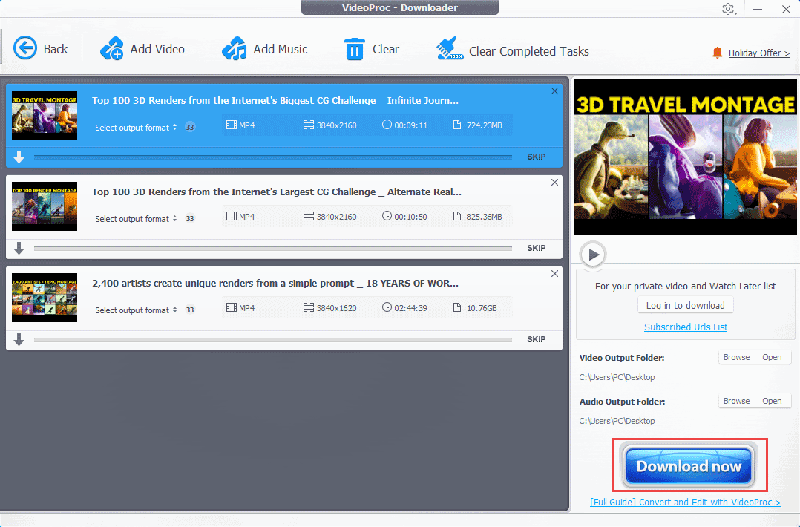Image resolution: width=800 pixels, height=527 pixels.
Task: Select the Alternate Realities video thumbnail
Action: pos(44,207)
